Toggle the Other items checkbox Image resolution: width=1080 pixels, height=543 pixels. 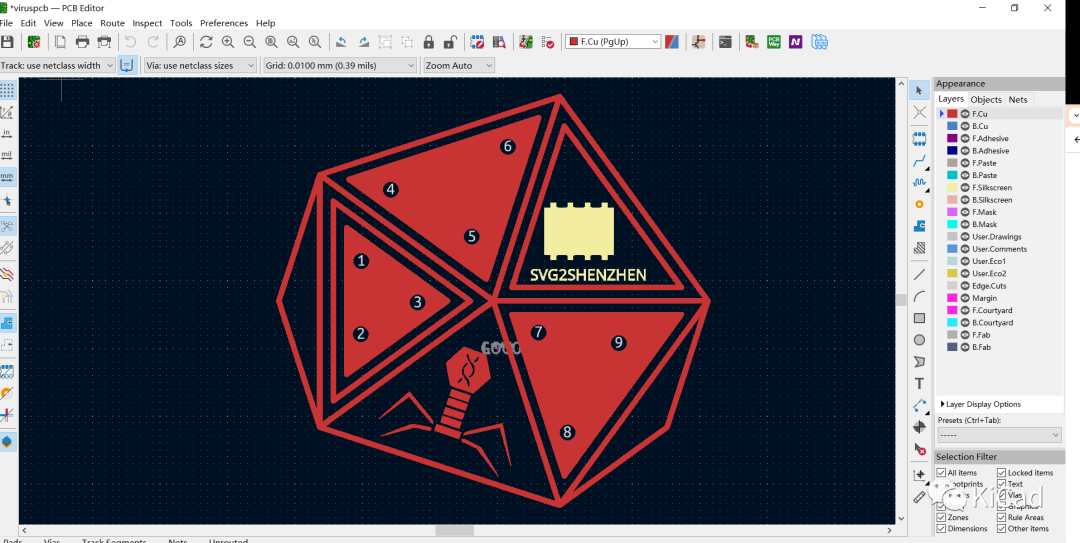pos(1001,529)
